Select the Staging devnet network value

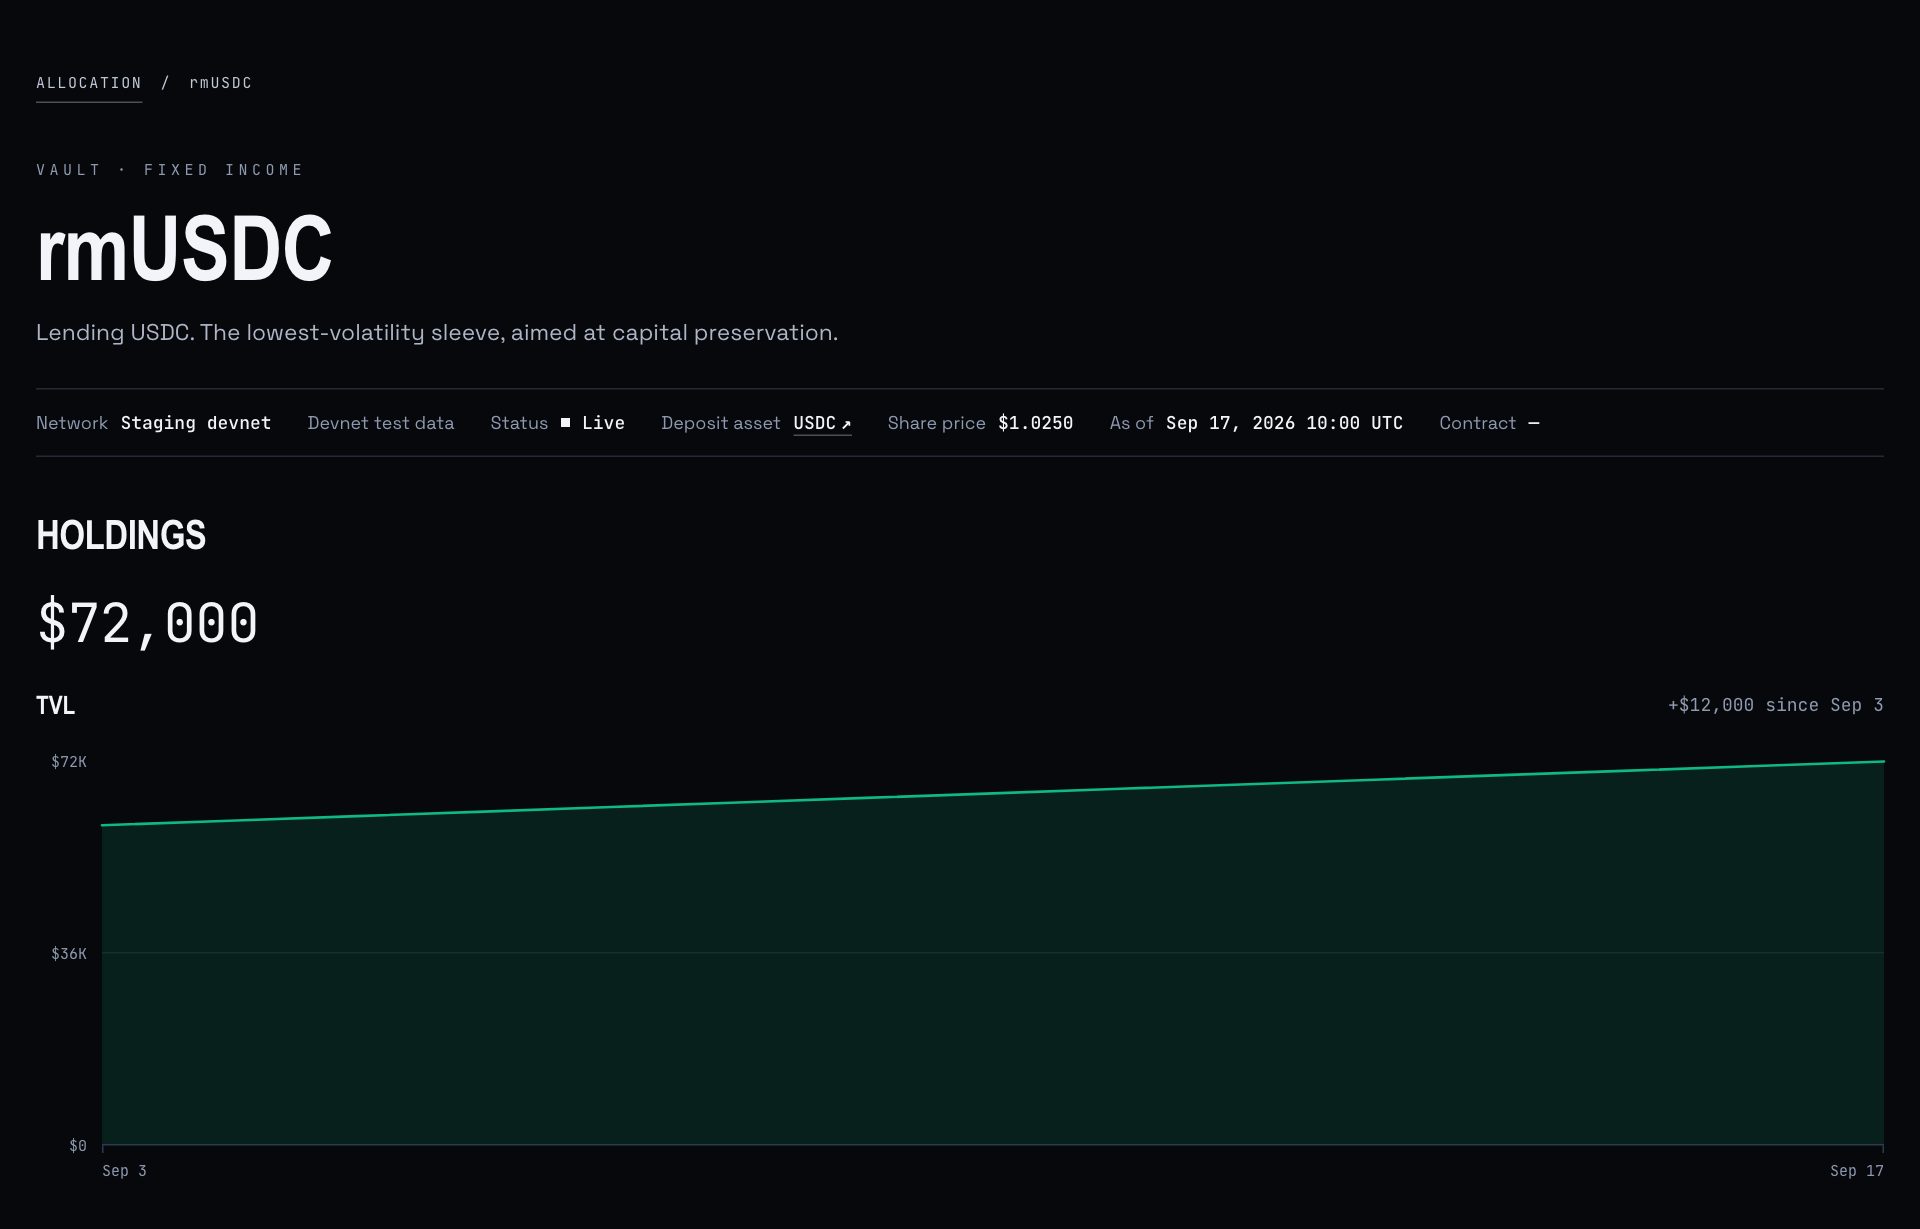(196, 423)
